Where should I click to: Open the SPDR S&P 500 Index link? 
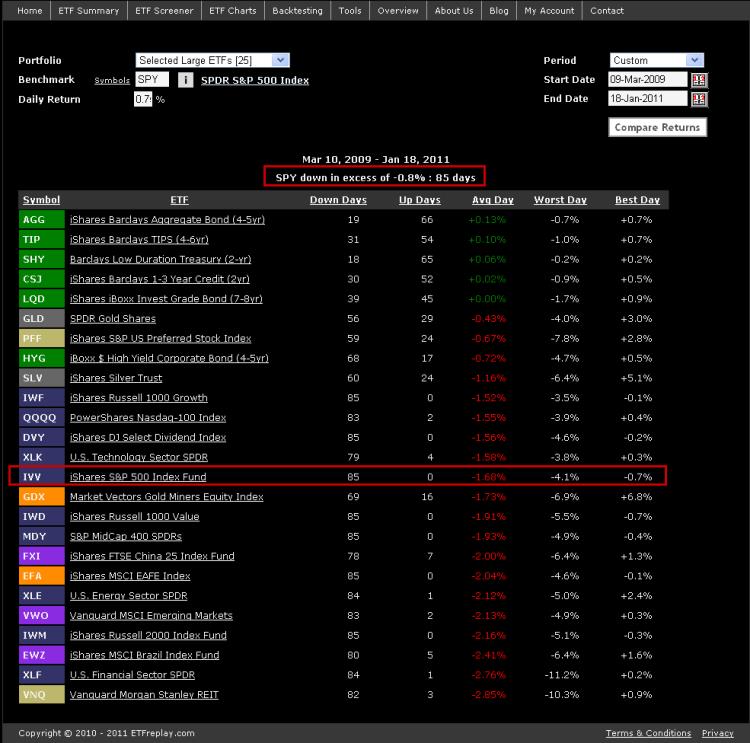pos(255,80)
